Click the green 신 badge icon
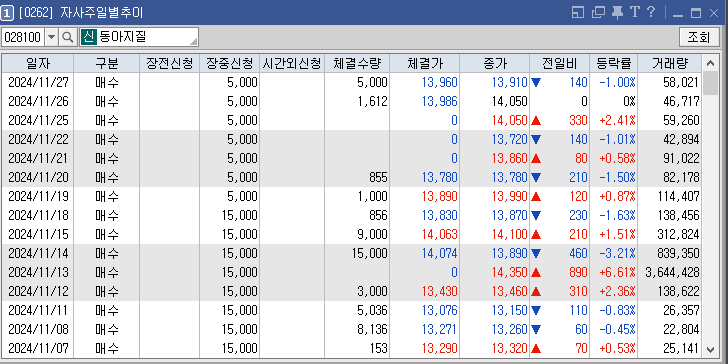 coord(89,37)
